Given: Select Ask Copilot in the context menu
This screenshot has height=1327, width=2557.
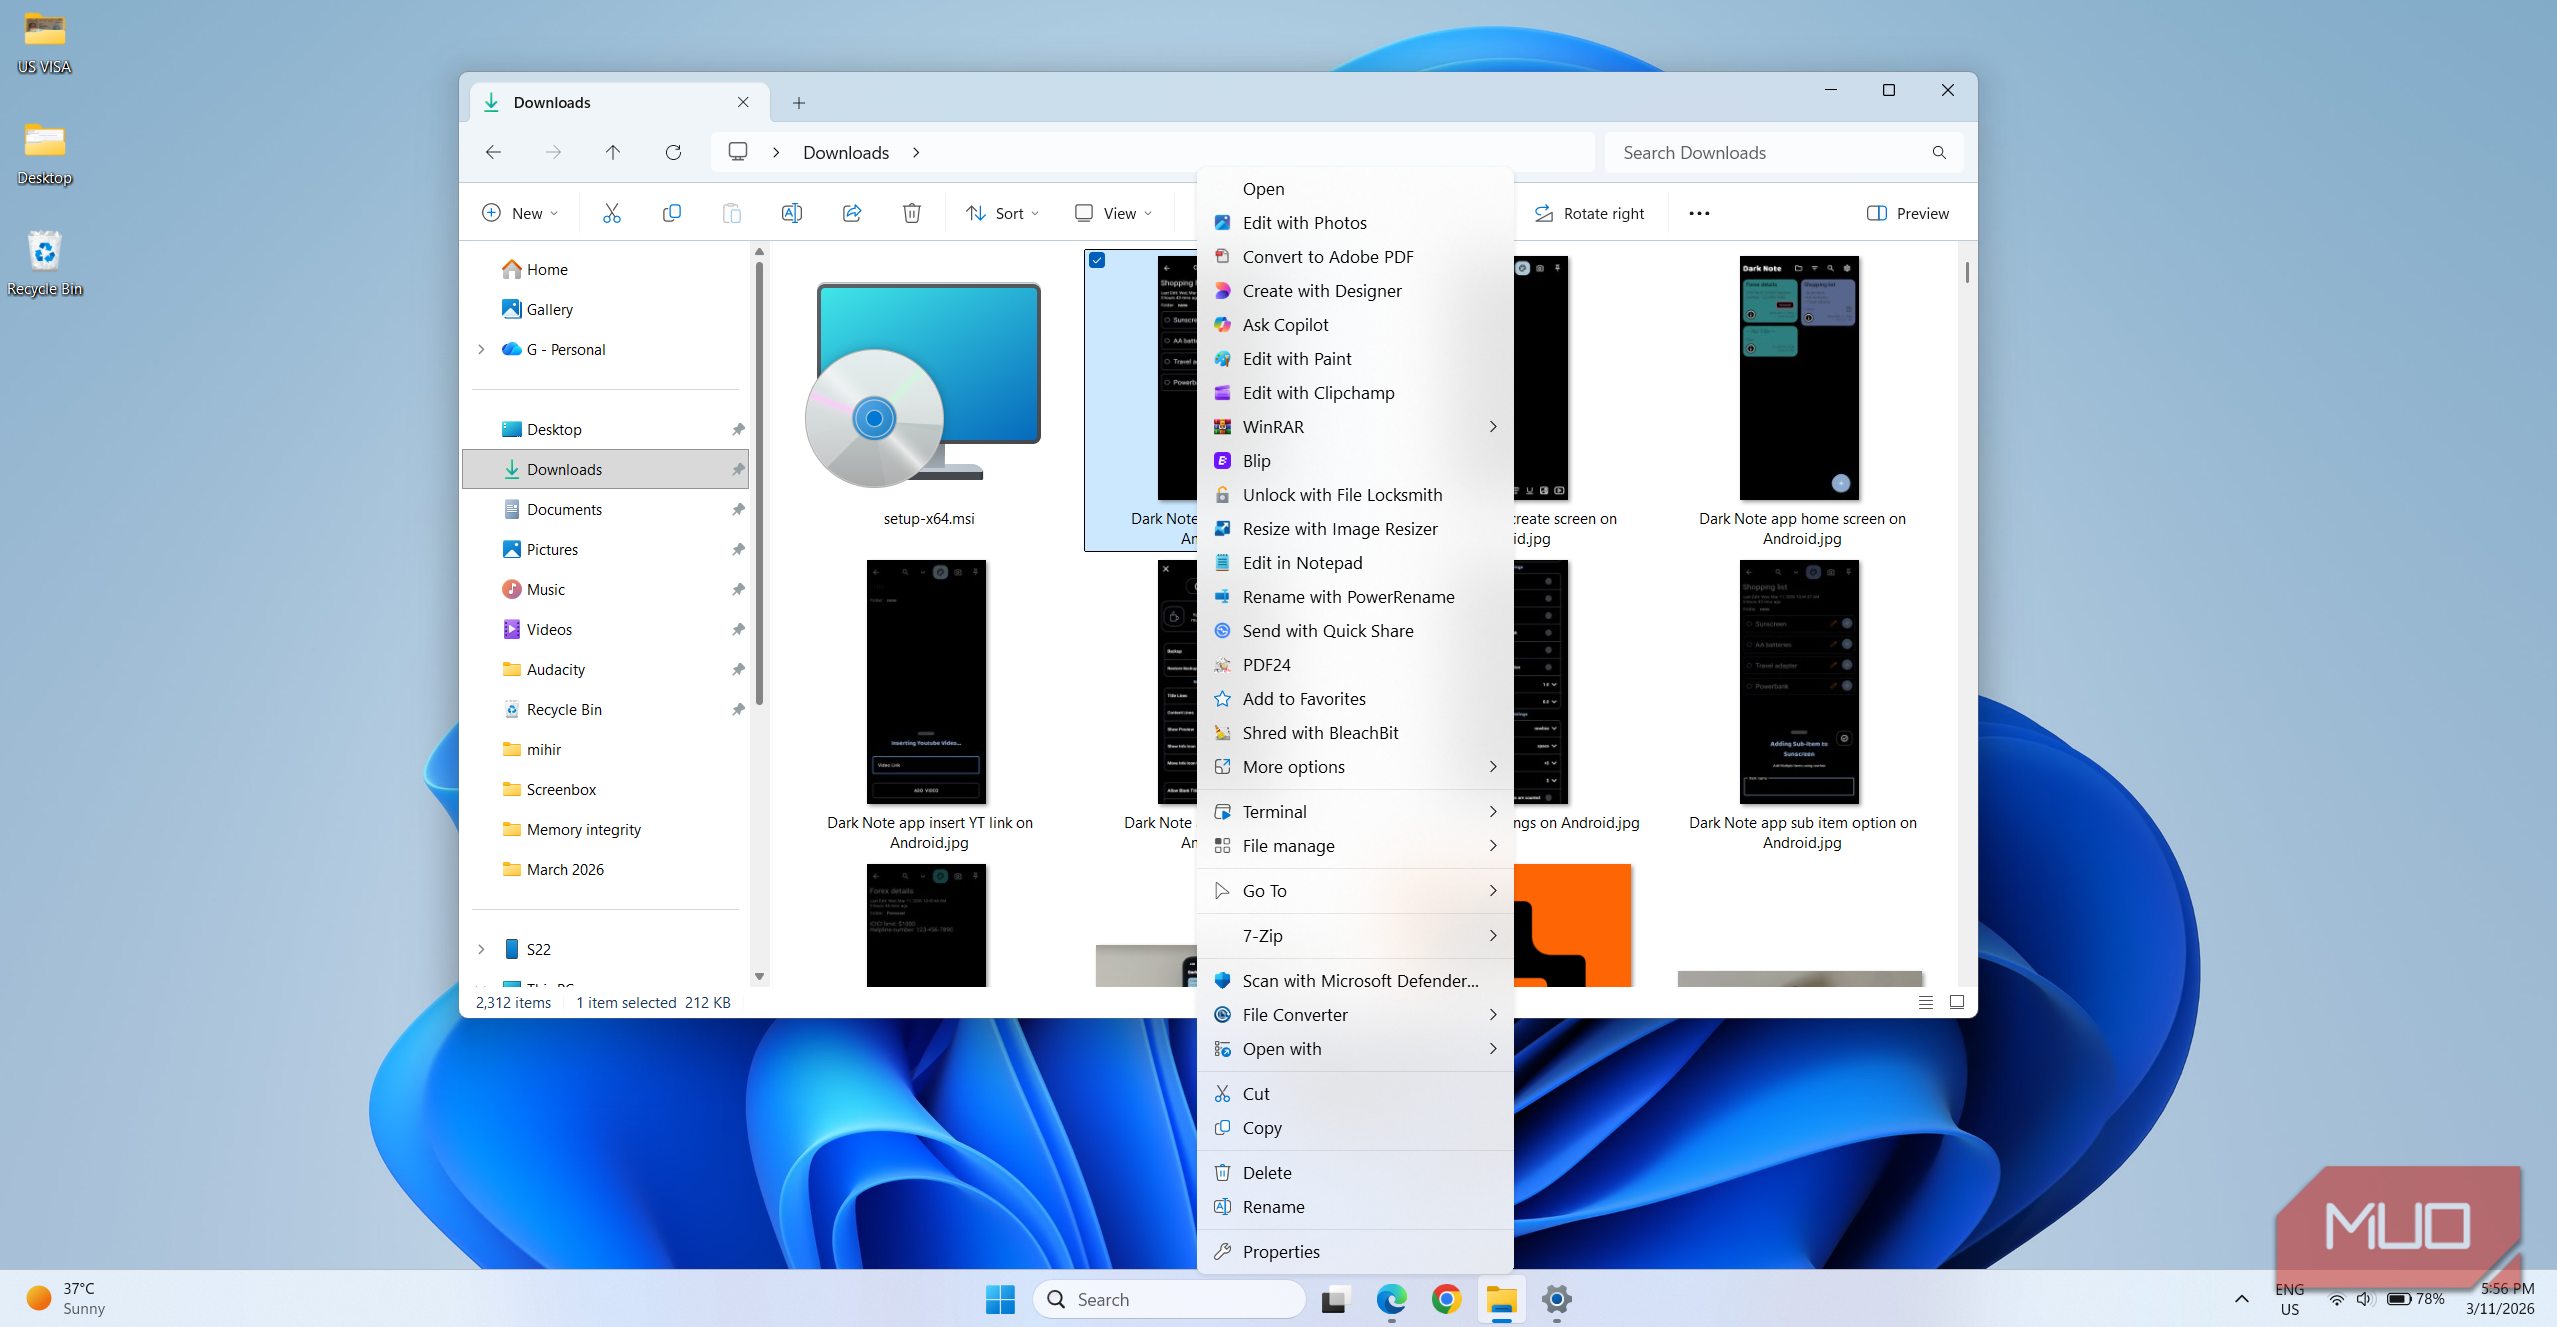Looking at the screenshot, I should tap(1355, 325).
